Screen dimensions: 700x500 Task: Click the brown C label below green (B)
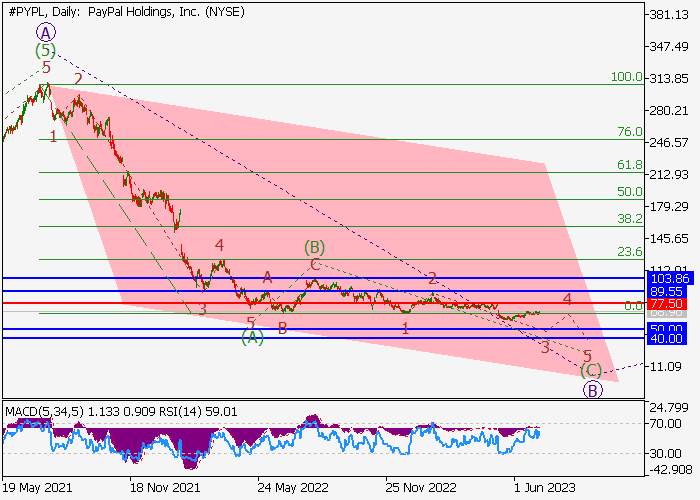(x=315, y=265)
